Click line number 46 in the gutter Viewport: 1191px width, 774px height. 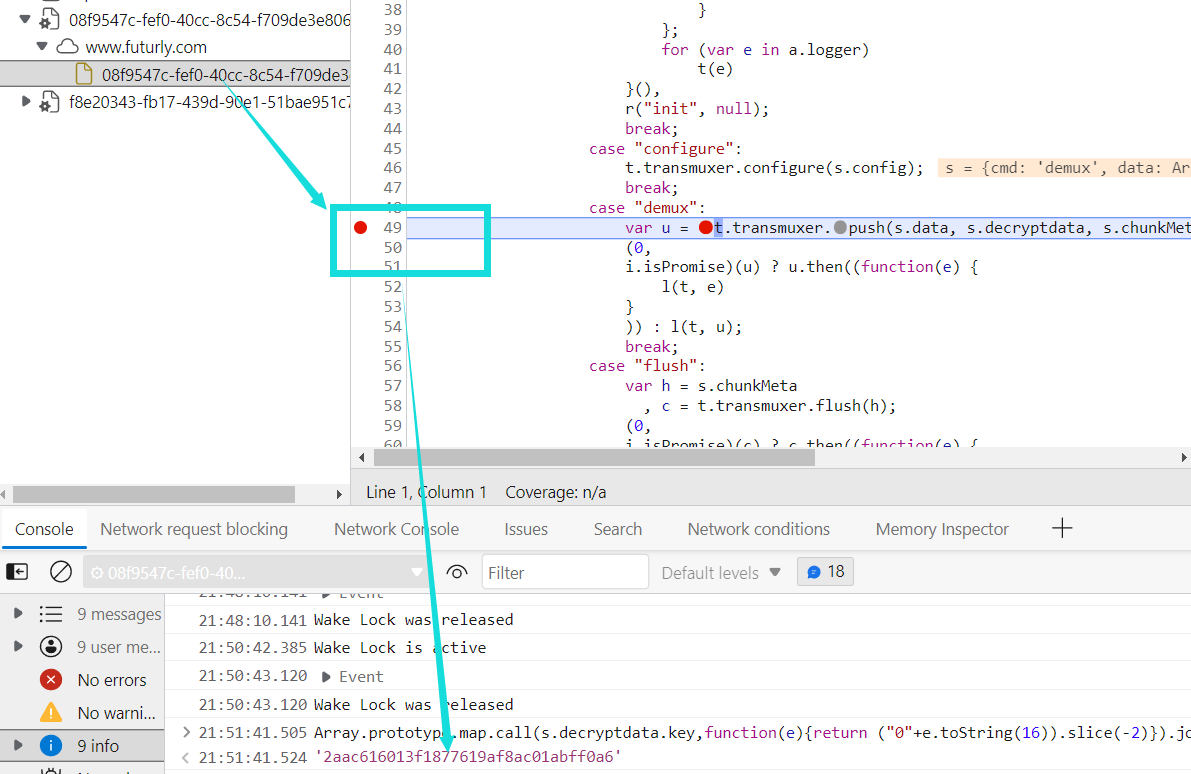click(x=392, y=168)
